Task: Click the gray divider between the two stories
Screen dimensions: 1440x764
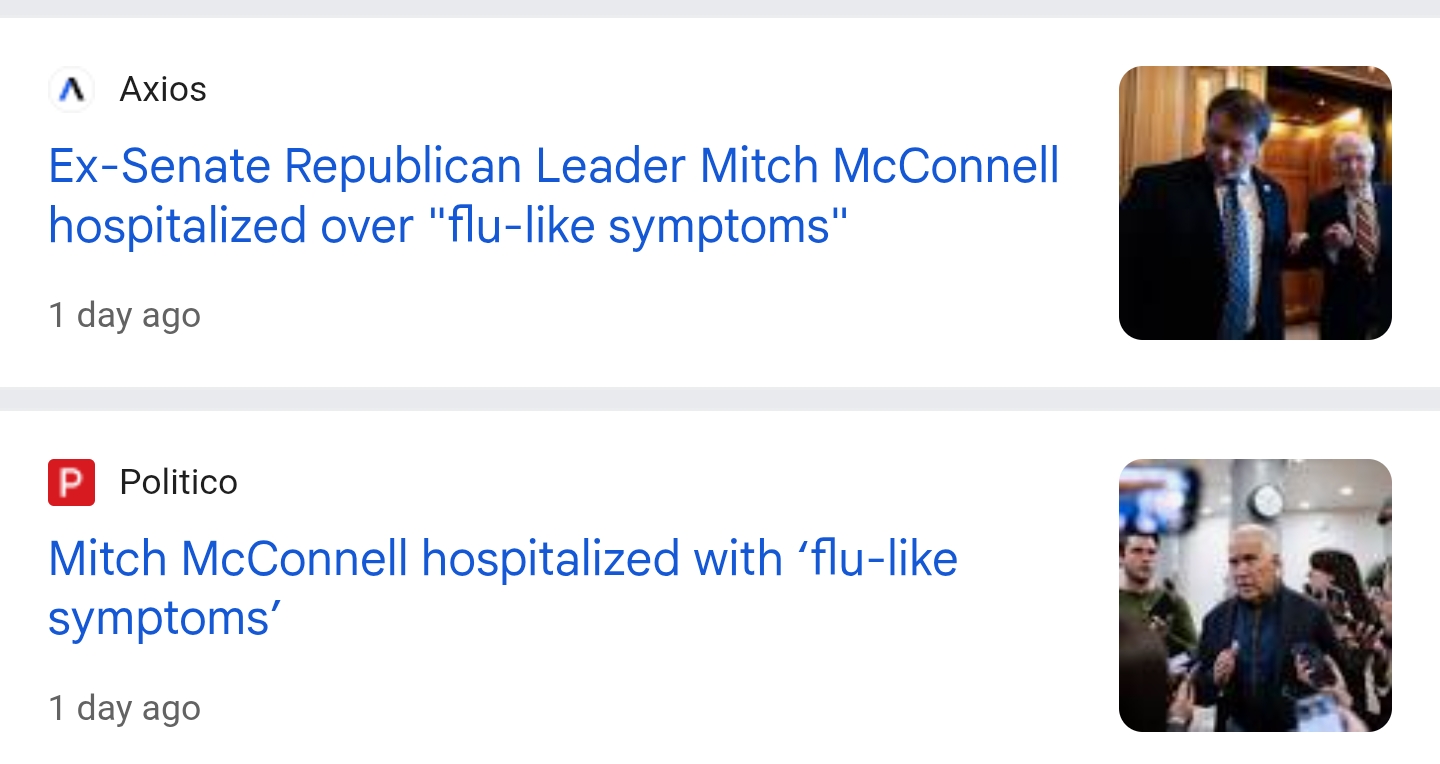Action: point(720,398)
